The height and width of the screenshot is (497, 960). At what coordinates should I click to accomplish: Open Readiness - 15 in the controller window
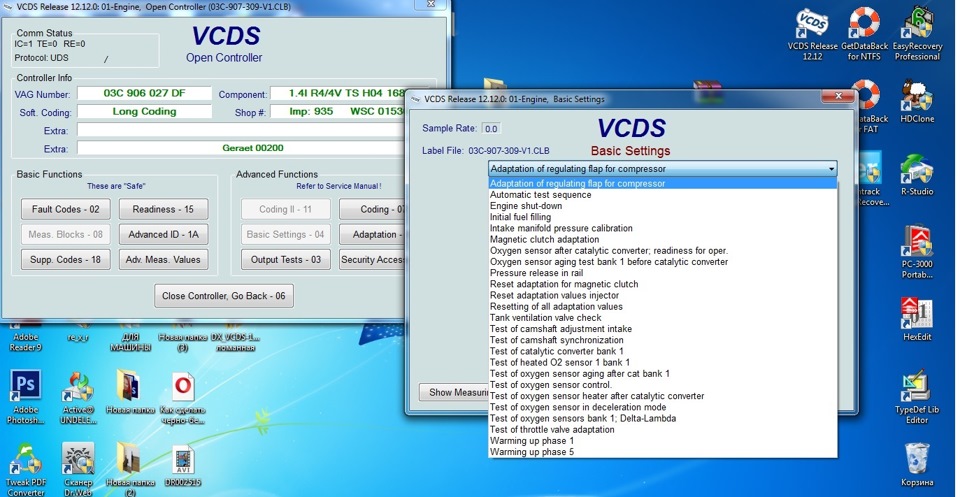coord(163,209)
